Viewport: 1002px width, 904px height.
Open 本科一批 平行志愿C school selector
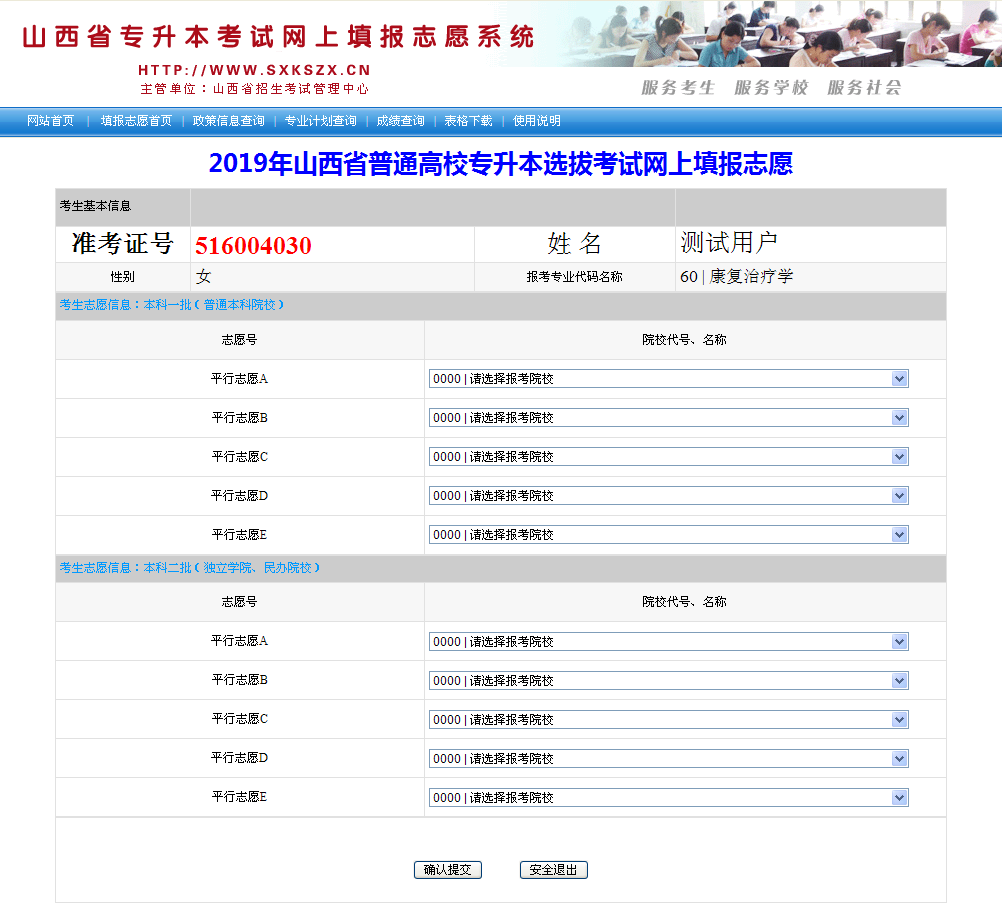tap(668, 457)
